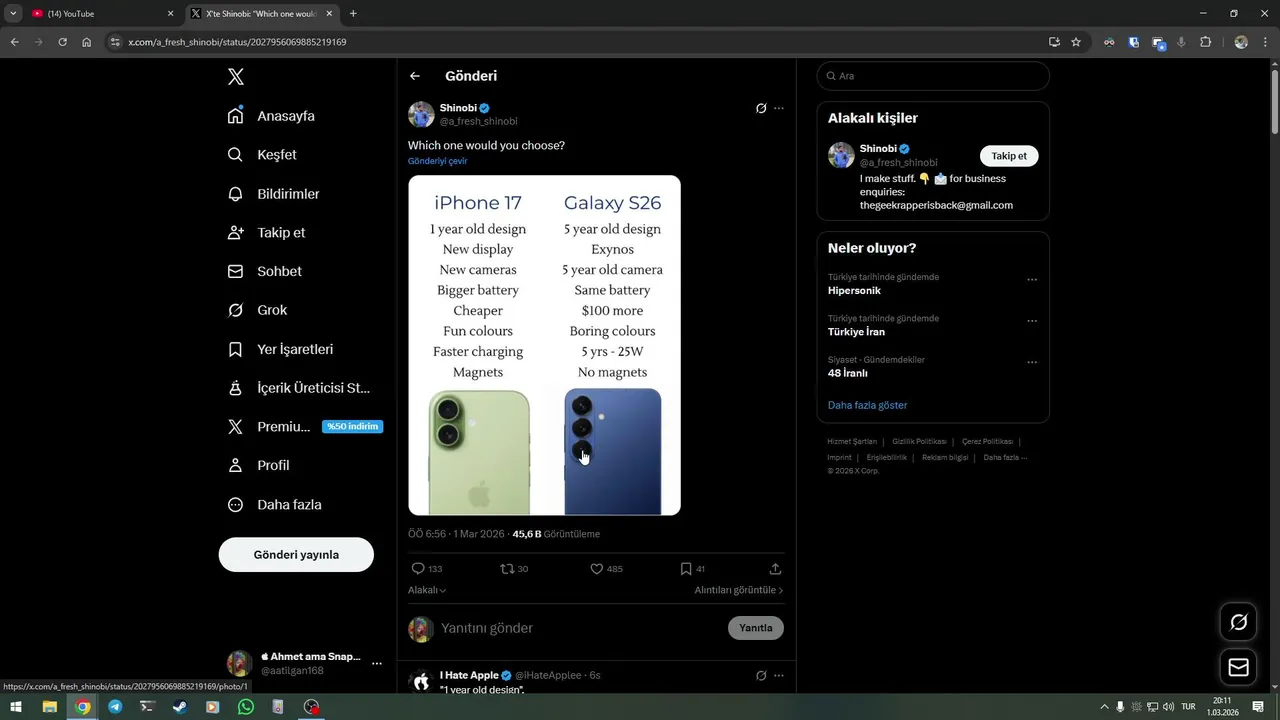Open Grok from sidebar

[257, 310]
